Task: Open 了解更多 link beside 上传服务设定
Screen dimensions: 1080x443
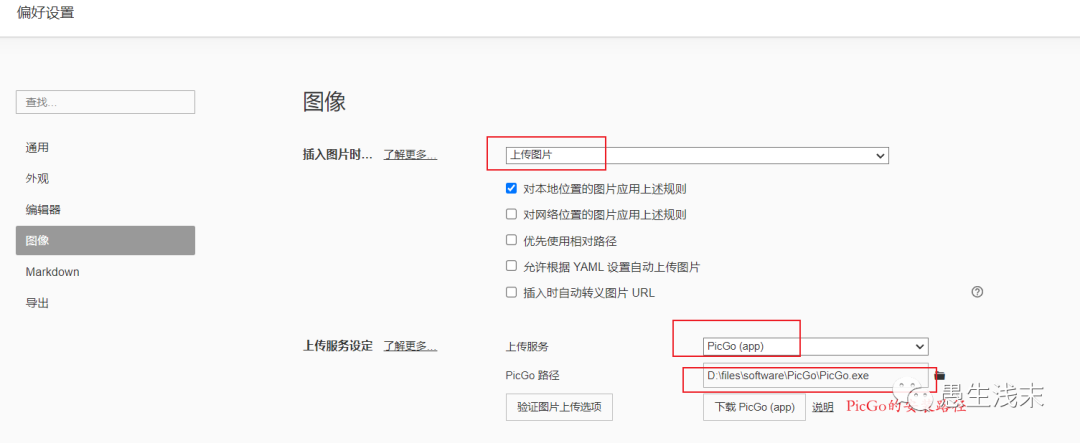Action: (410, 346)
